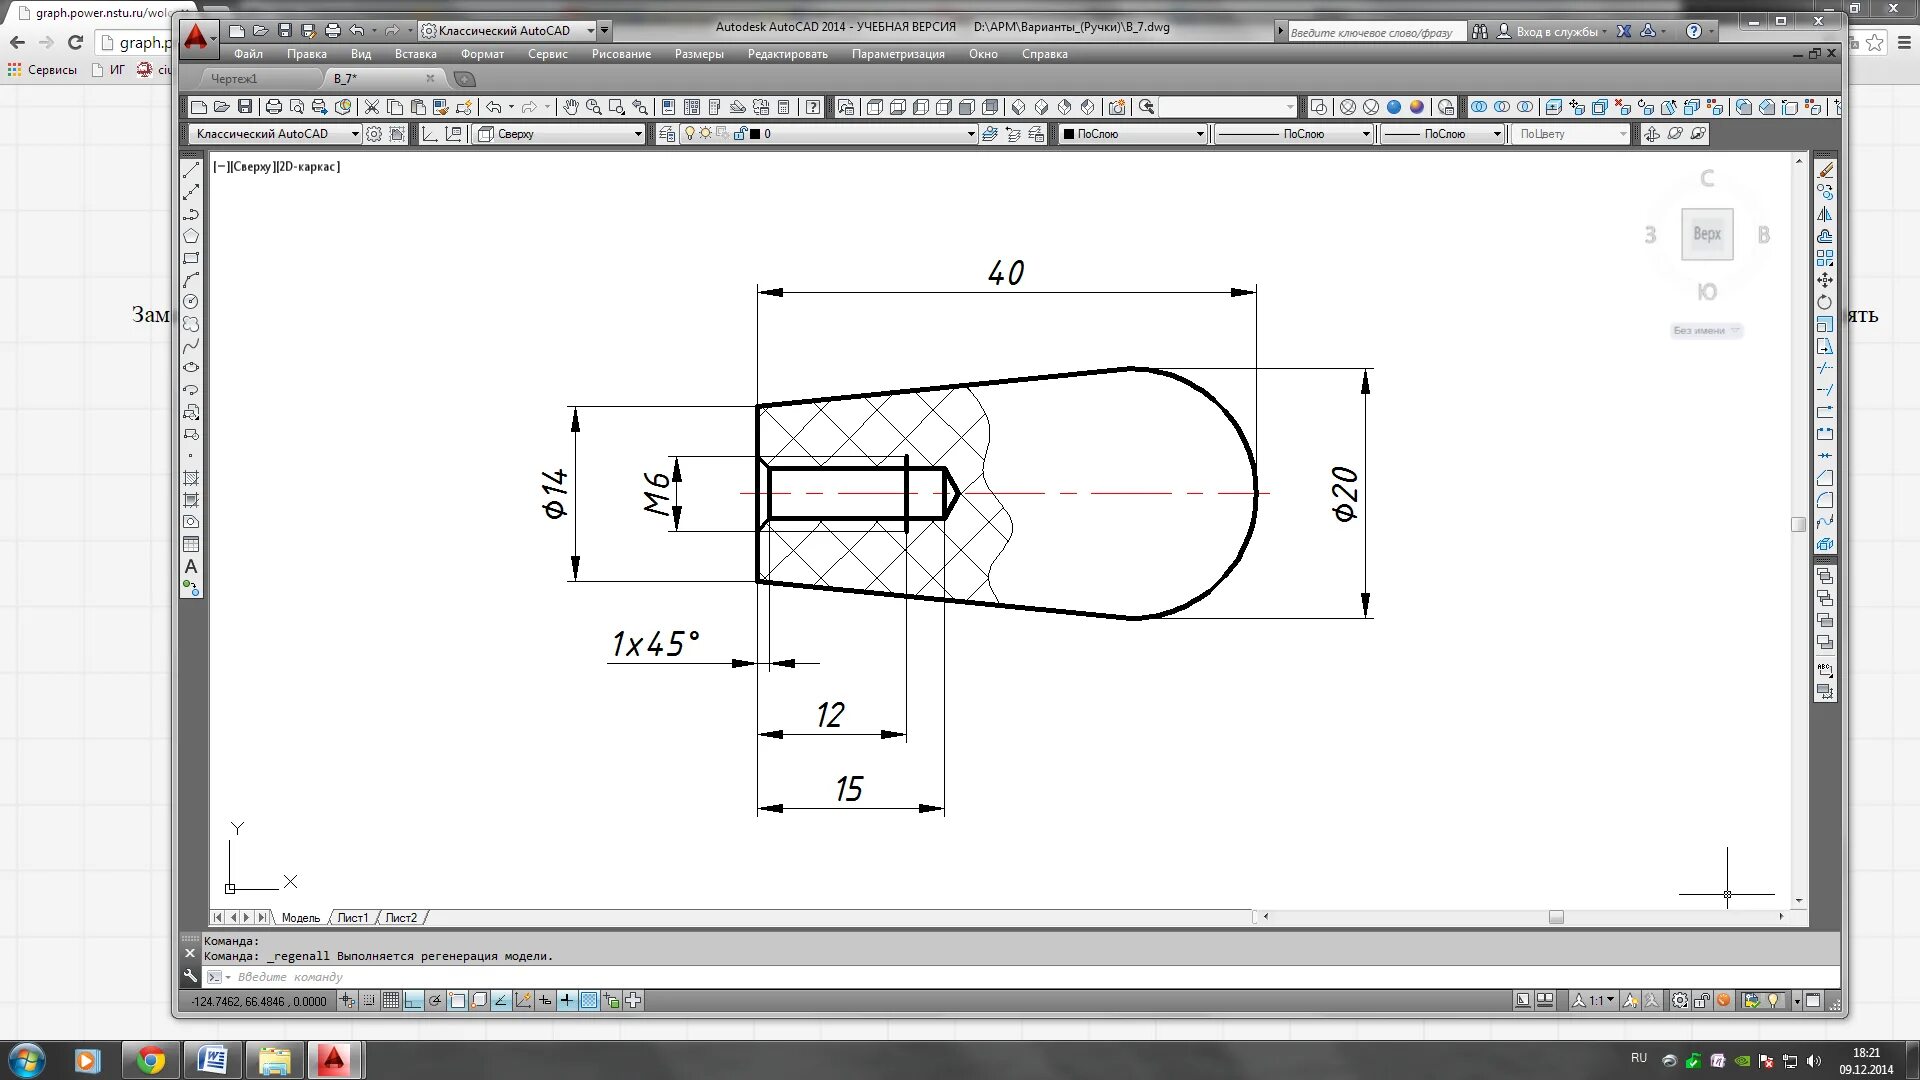Image resolution: width=1920 pixels, height=1080 pixels.
Task: Click the Workspace Settings gear icon
Action: [x=374, y=134]
